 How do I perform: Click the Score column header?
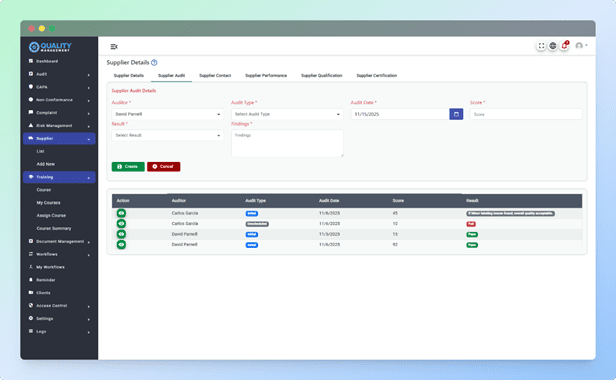click(x=398, y=200)
